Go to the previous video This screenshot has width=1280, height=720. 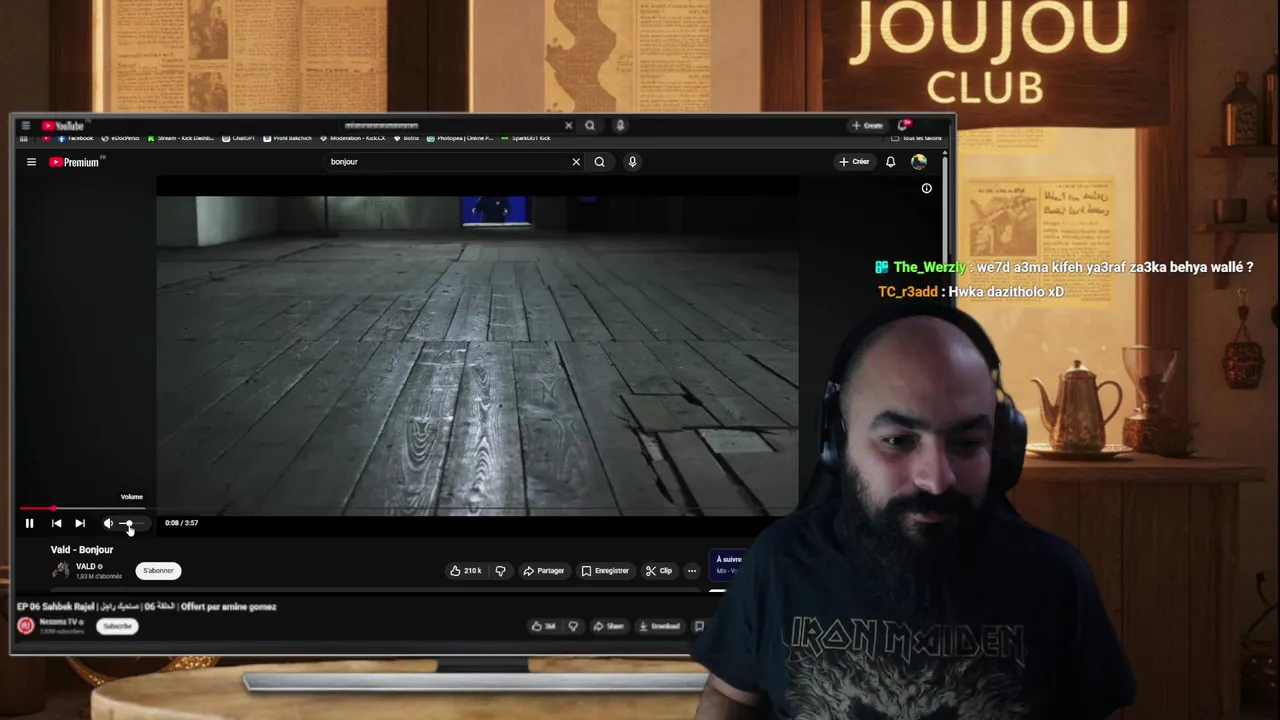pos(56,523)
